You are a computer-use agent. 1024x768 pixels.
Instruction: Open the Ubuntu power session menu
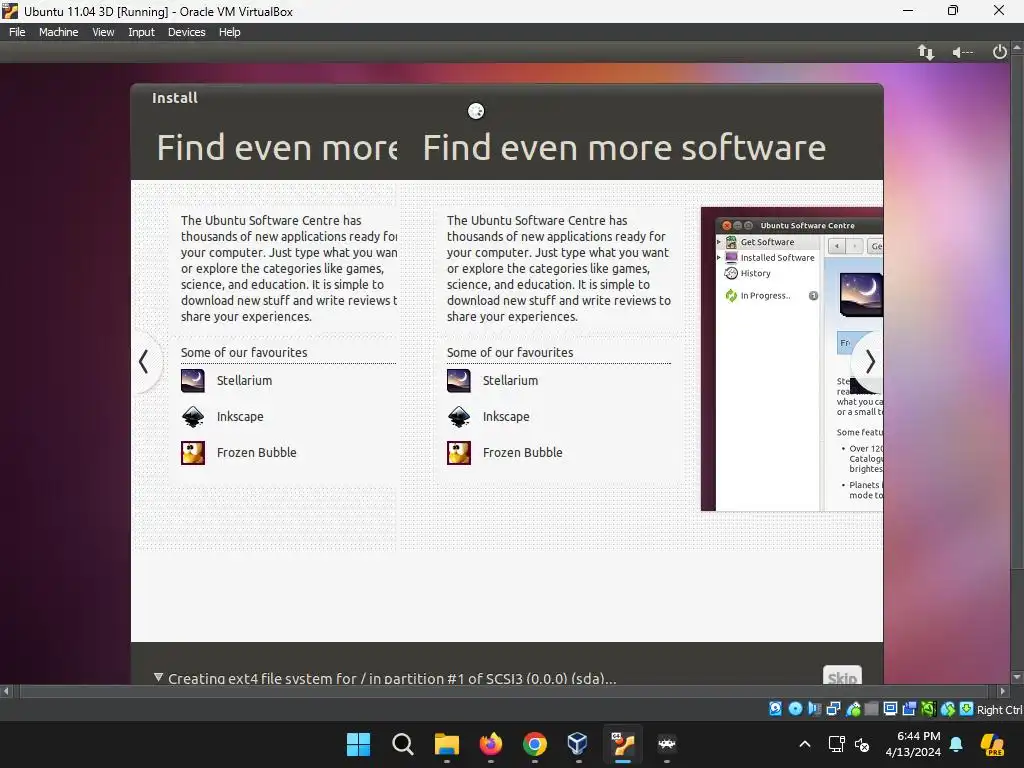999,52
